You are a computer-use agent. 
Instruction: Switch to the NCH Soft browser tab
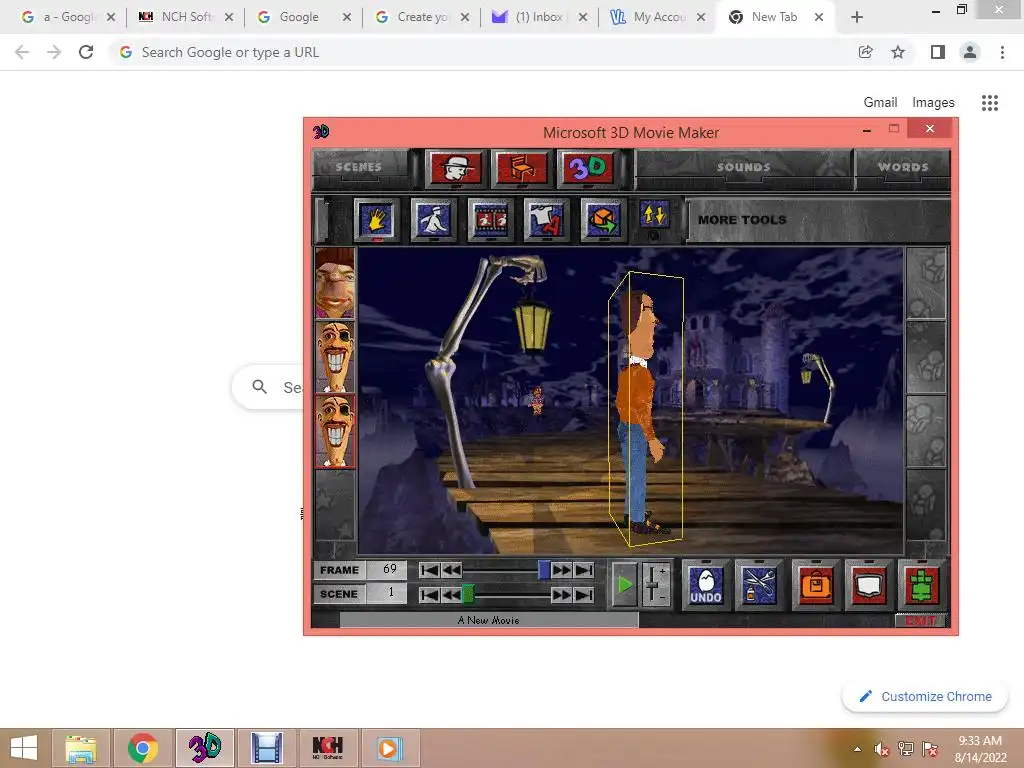186,17
